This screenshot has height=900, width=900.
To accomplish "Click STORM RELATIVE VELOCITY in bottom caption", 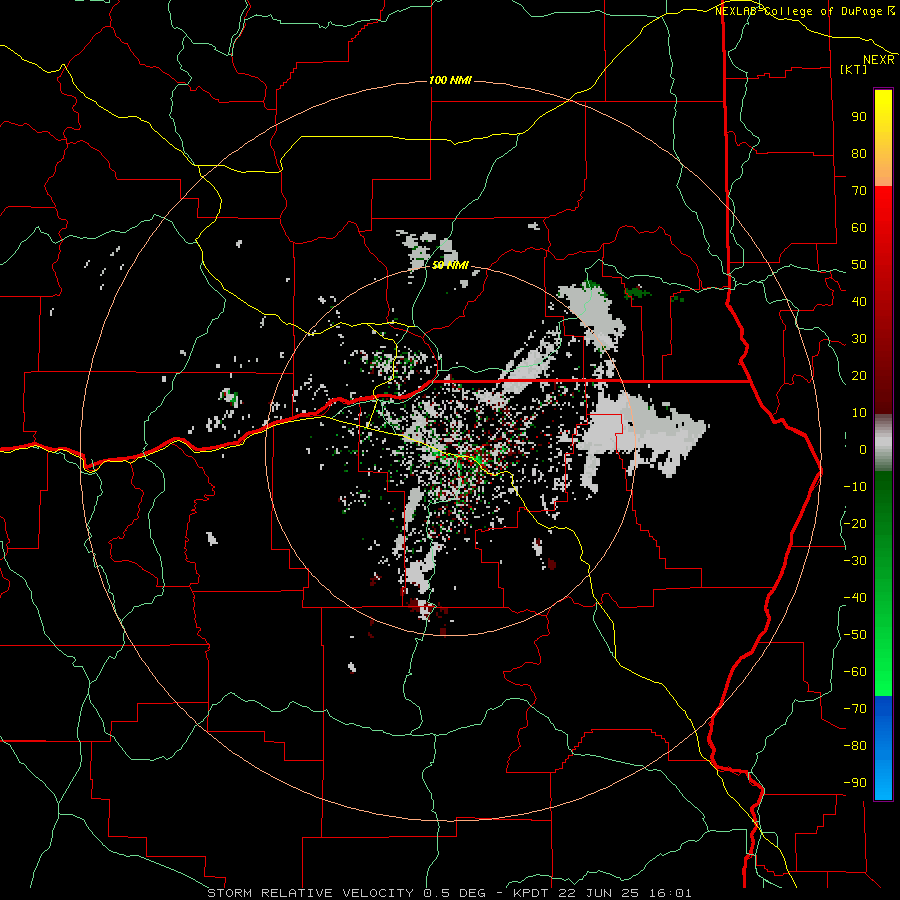I will pos(311,893).
